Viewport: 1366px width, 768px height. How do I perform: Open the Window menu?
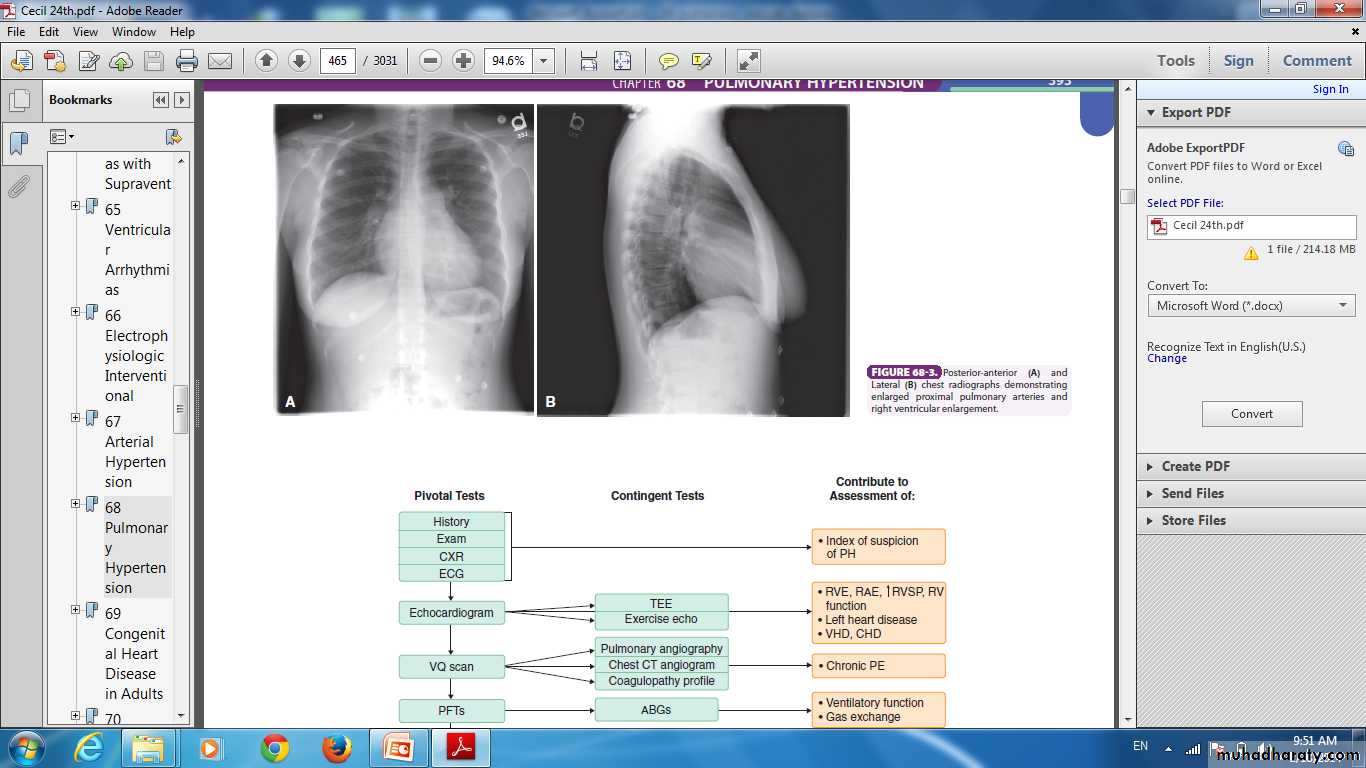(x=133, y=32)
